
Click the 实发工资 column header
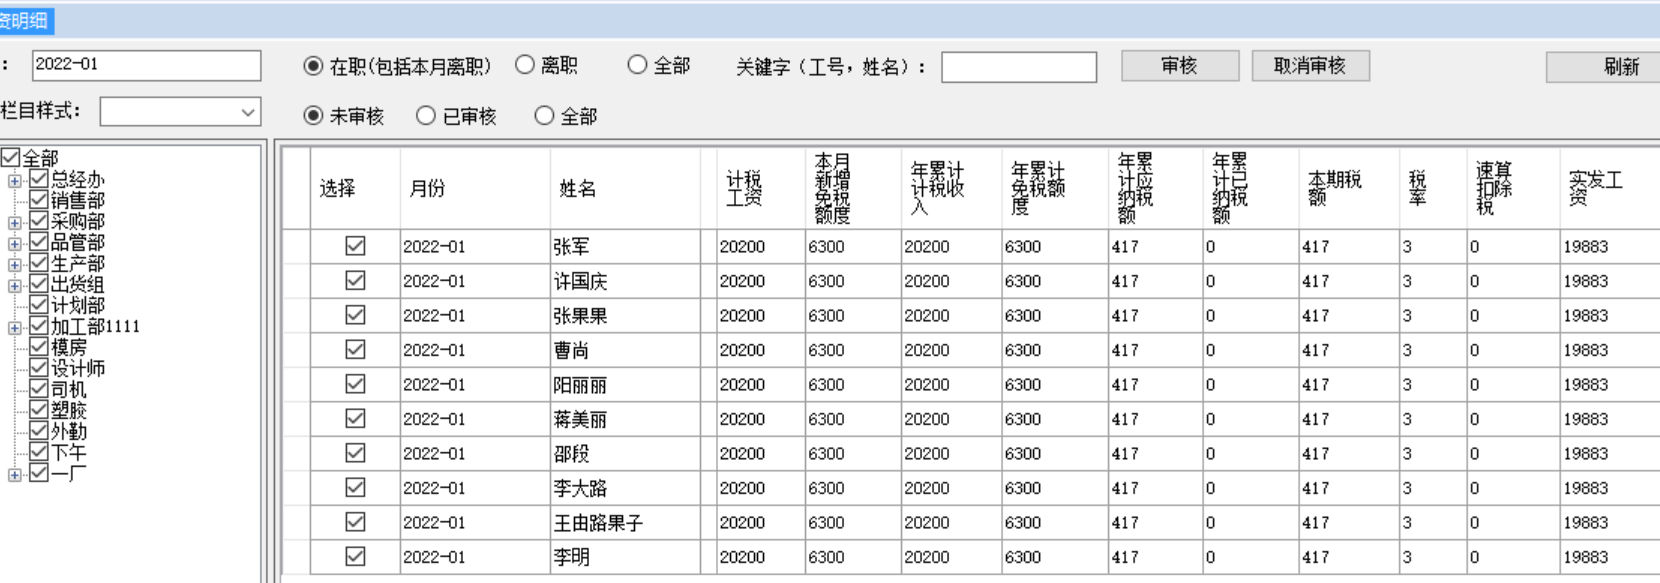point(1596,188)
